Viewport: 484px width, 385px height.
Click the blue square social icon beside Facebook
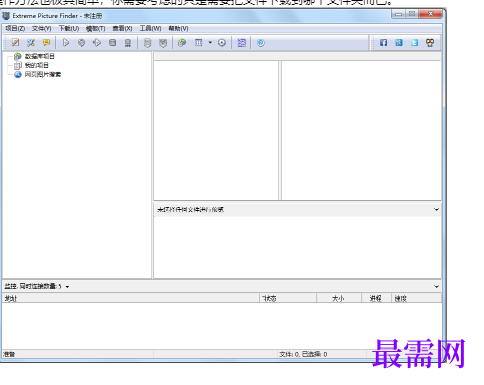(399, 42)
